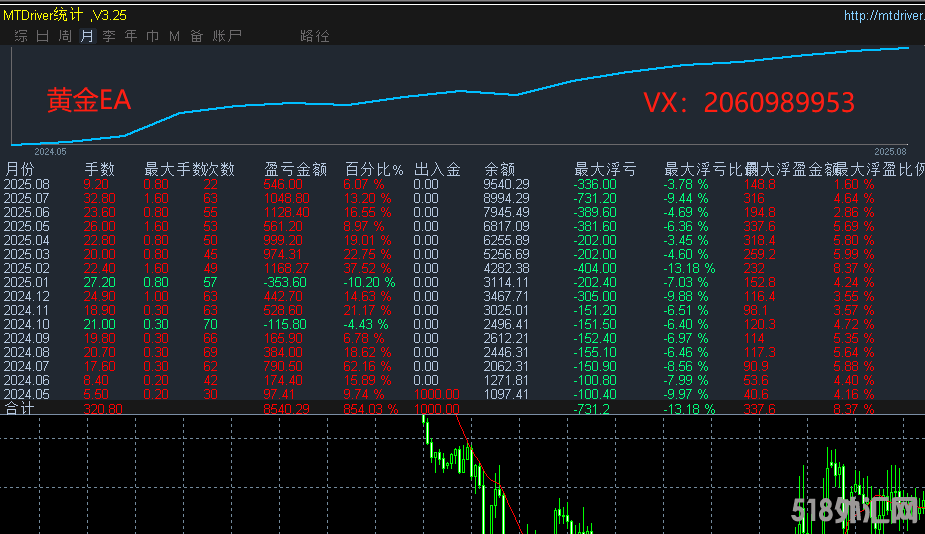Click max floating loss ratio -13.18 % in 2025.02 row
925x534 pixels.
689,268
